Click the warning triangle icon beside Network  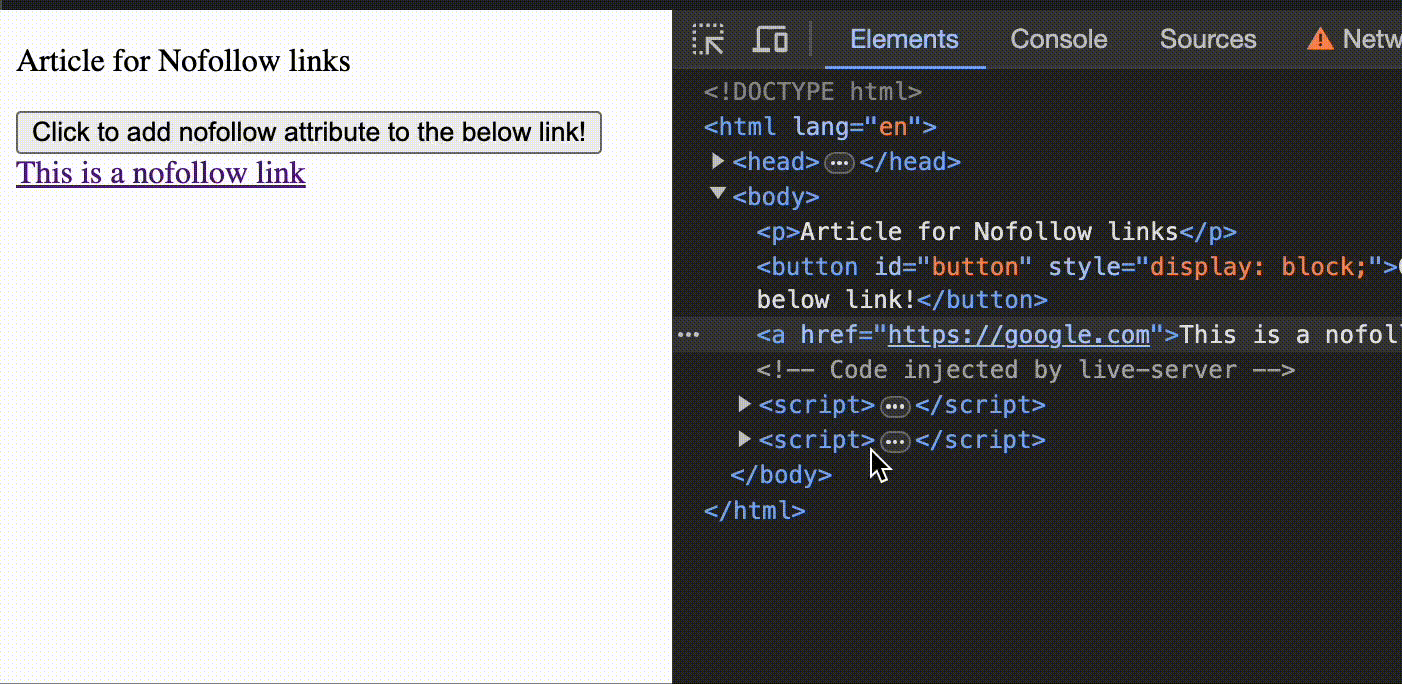click(1320, 40)
